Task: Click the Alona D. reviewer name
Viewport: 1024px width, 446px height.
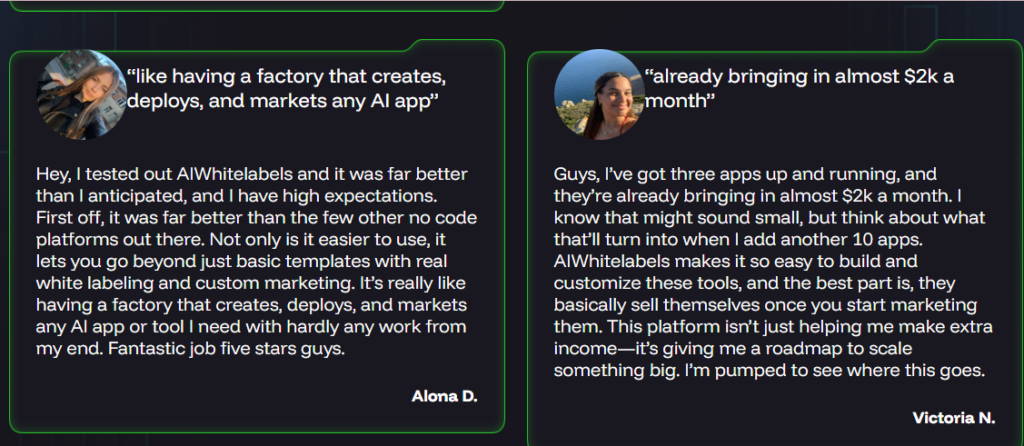Action: pos(445,396)
